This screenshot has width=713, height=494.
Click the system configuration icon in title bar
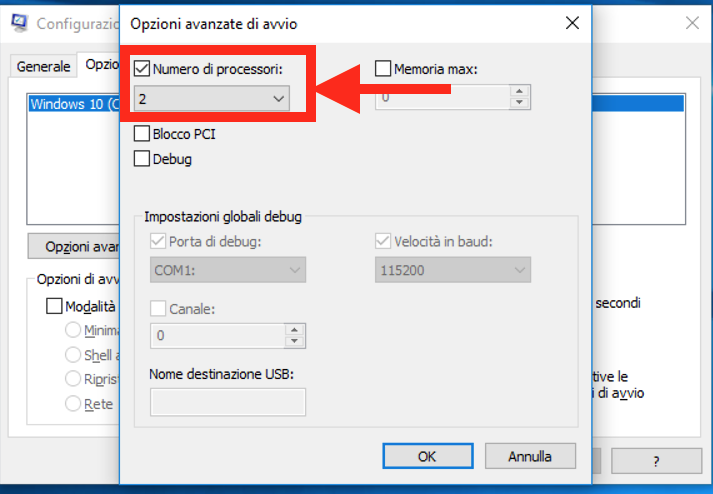pos(19,23)
